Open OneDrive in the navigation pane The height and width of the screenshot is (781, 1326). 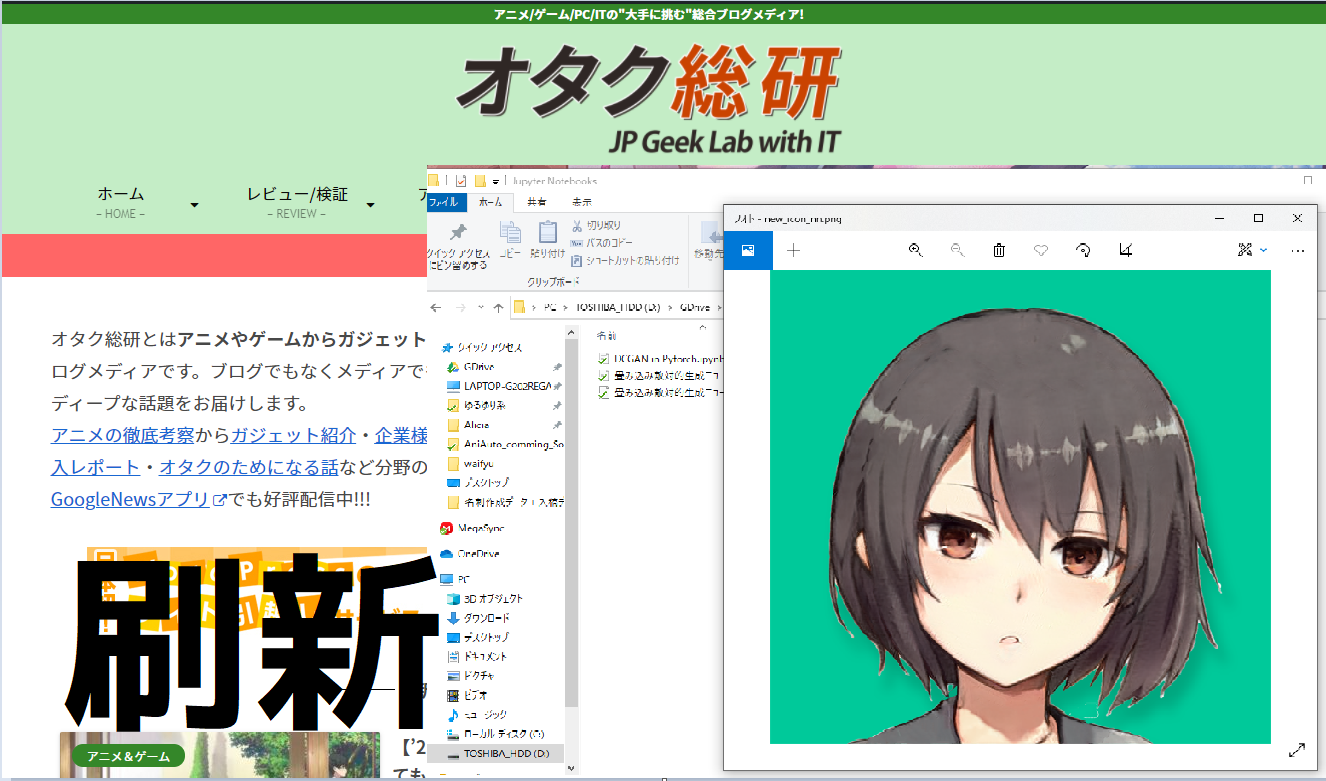click(x=470, y=553)
